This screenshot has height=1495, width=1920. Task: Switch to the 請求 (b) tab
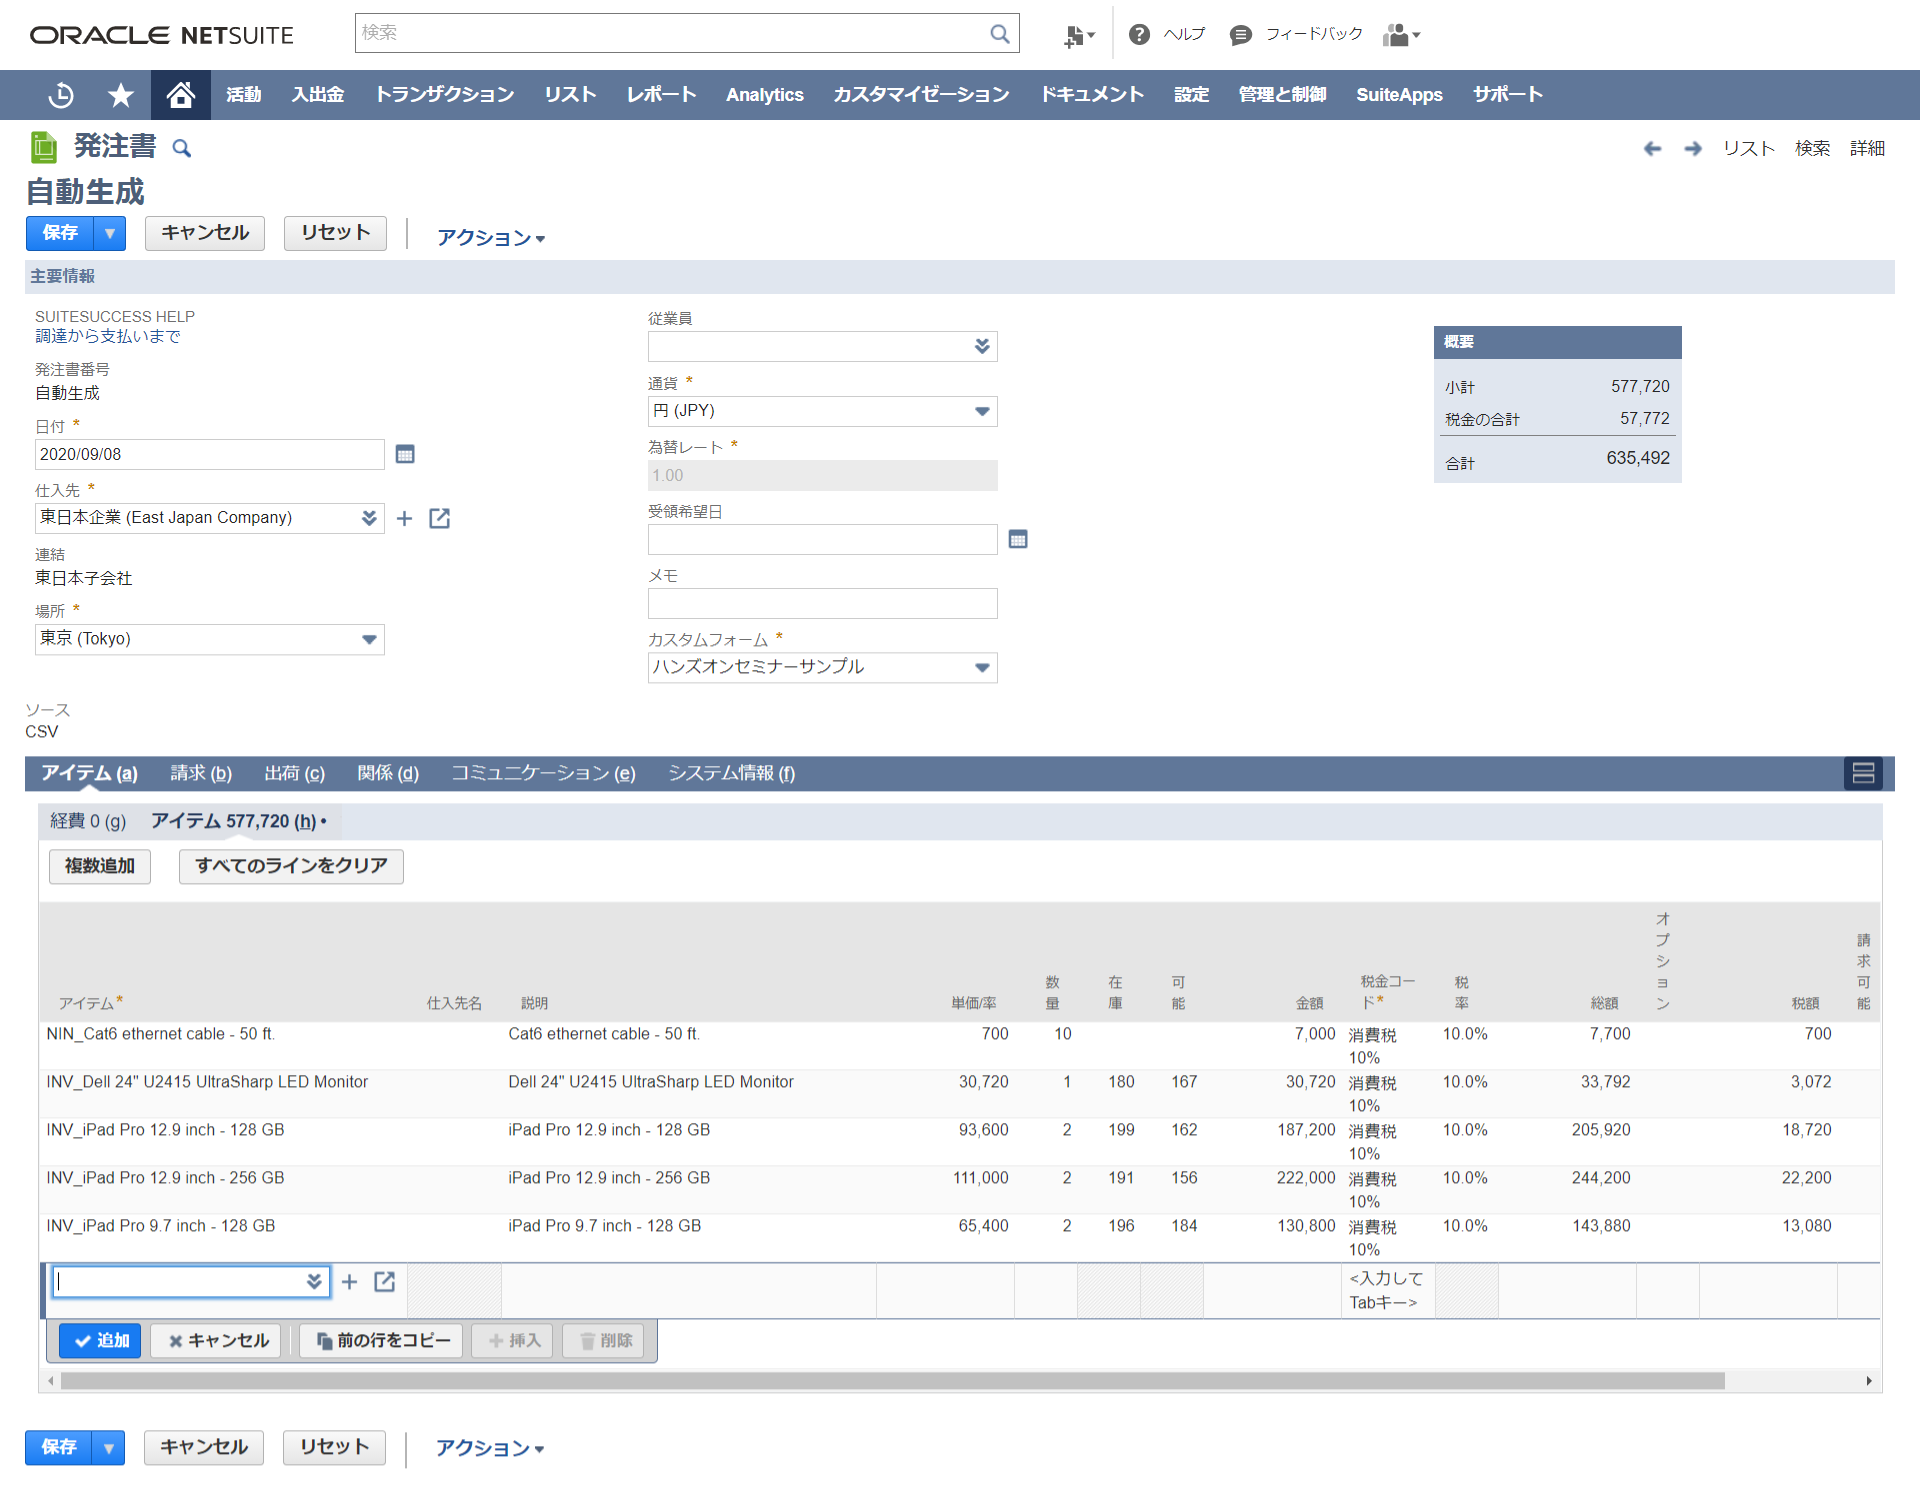coord(201,773)
